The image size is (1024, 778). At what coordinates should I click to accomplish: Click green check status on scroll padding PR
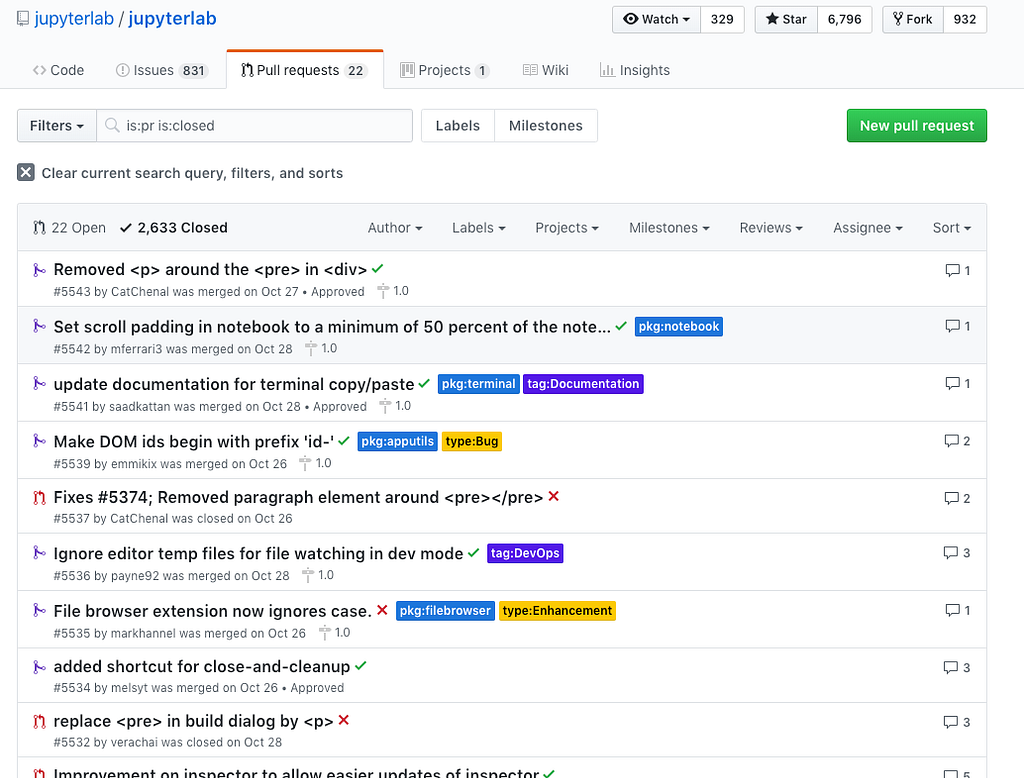(x=621, y=325)
